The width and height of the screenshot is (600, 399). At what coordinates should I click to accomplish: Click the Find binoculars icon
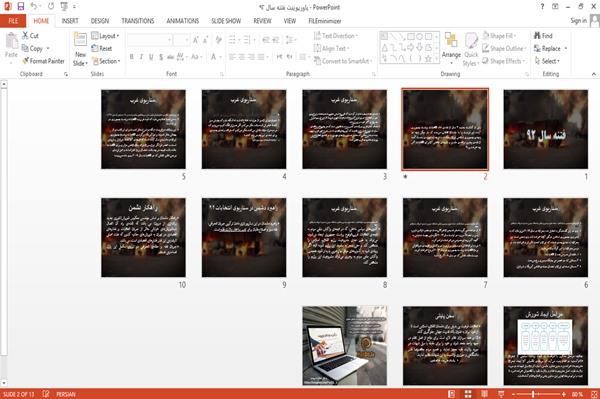(537, 36)
